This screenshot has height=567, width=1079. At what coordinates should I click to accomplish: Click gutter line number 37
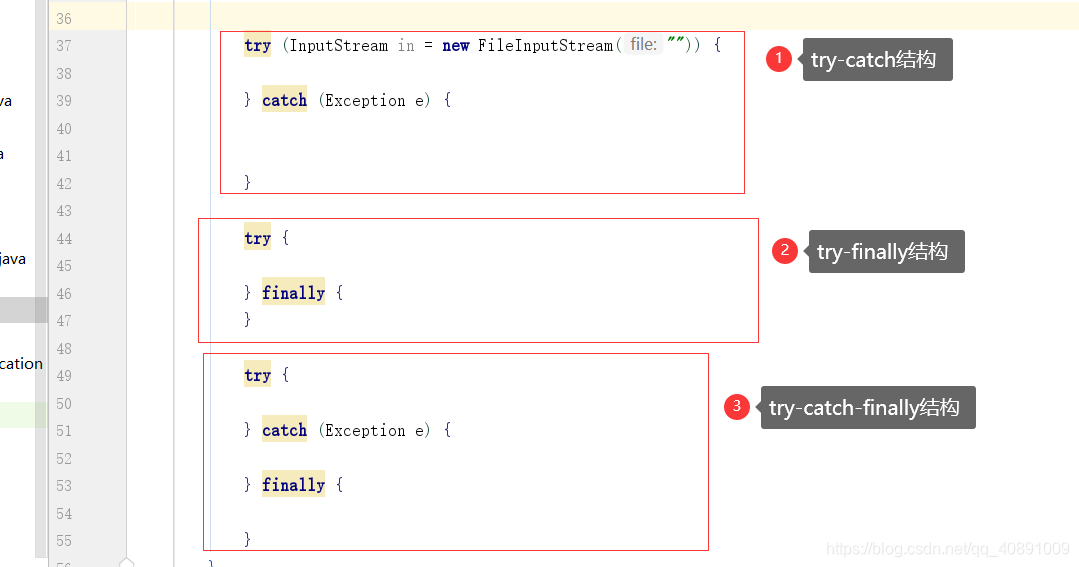(64, 46)
